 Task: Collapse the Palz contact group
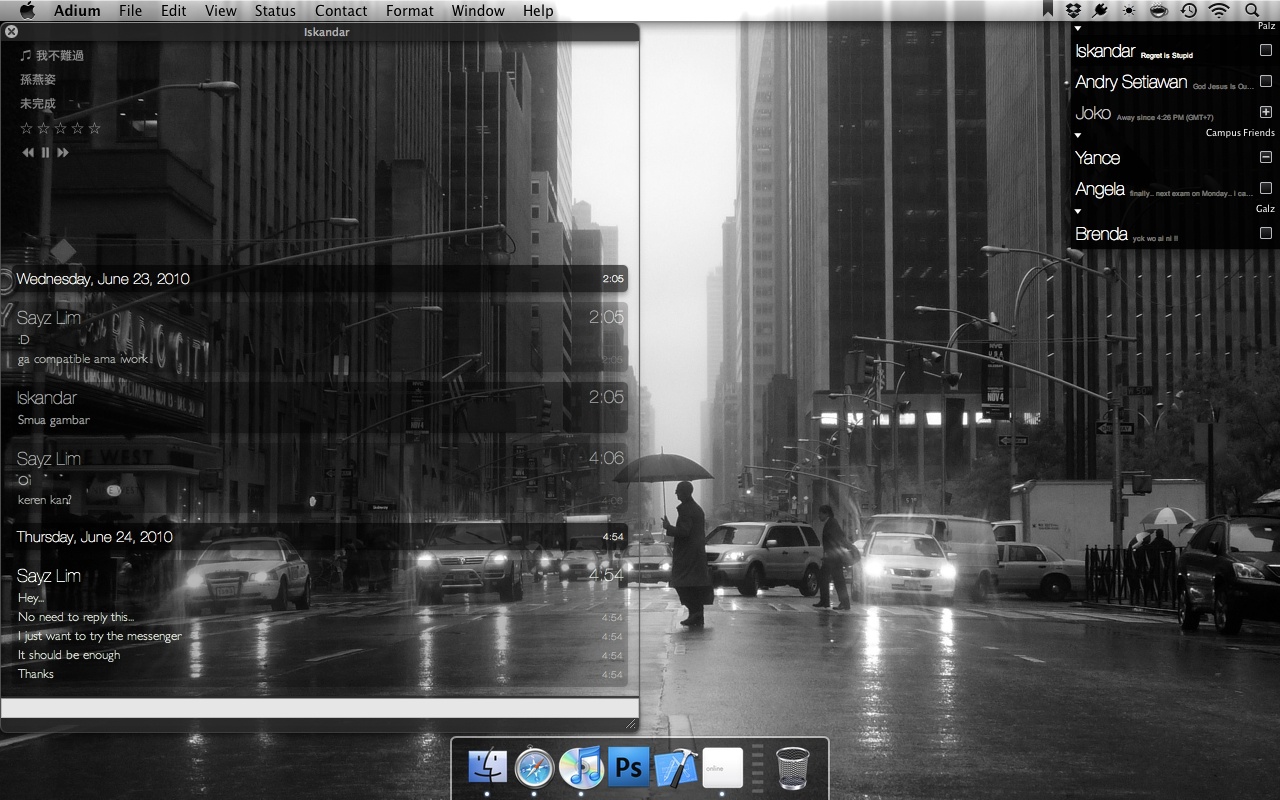pyautogui.click(x=1078, y=29)
